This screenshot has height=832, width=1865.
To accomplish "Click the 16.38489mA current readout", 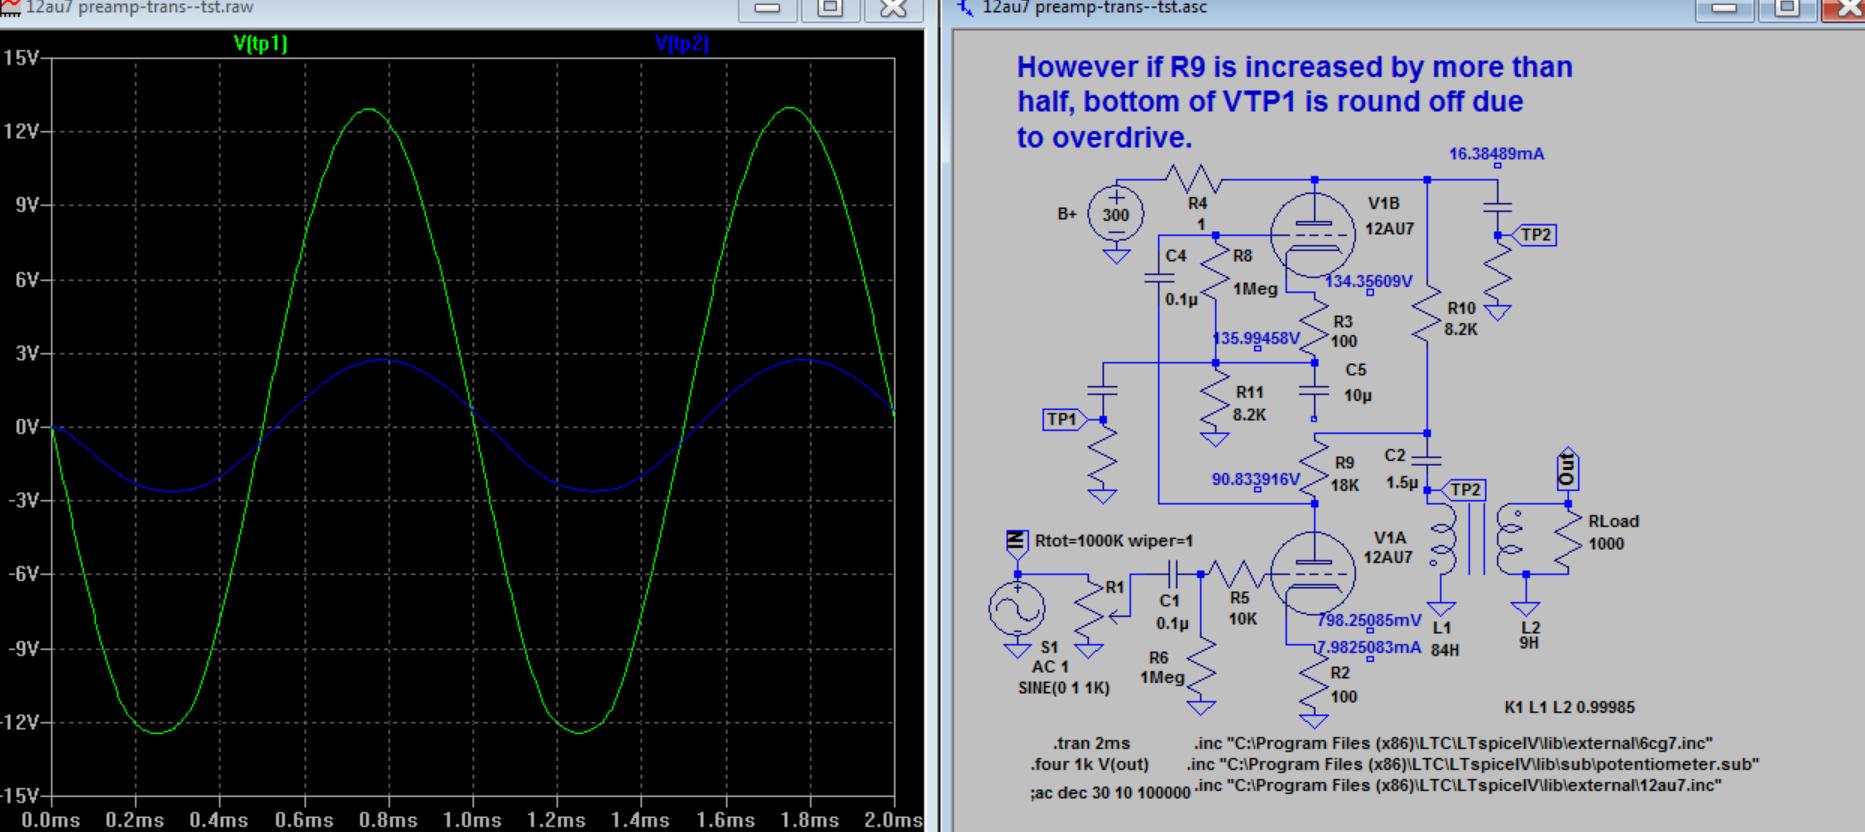I will 1496,154.
